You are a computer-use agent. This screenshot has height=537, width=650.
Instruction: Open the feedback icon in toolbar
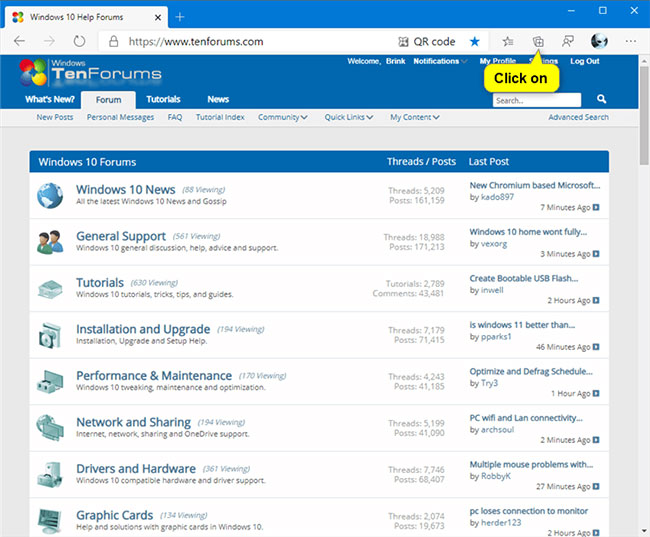[568, 41]
